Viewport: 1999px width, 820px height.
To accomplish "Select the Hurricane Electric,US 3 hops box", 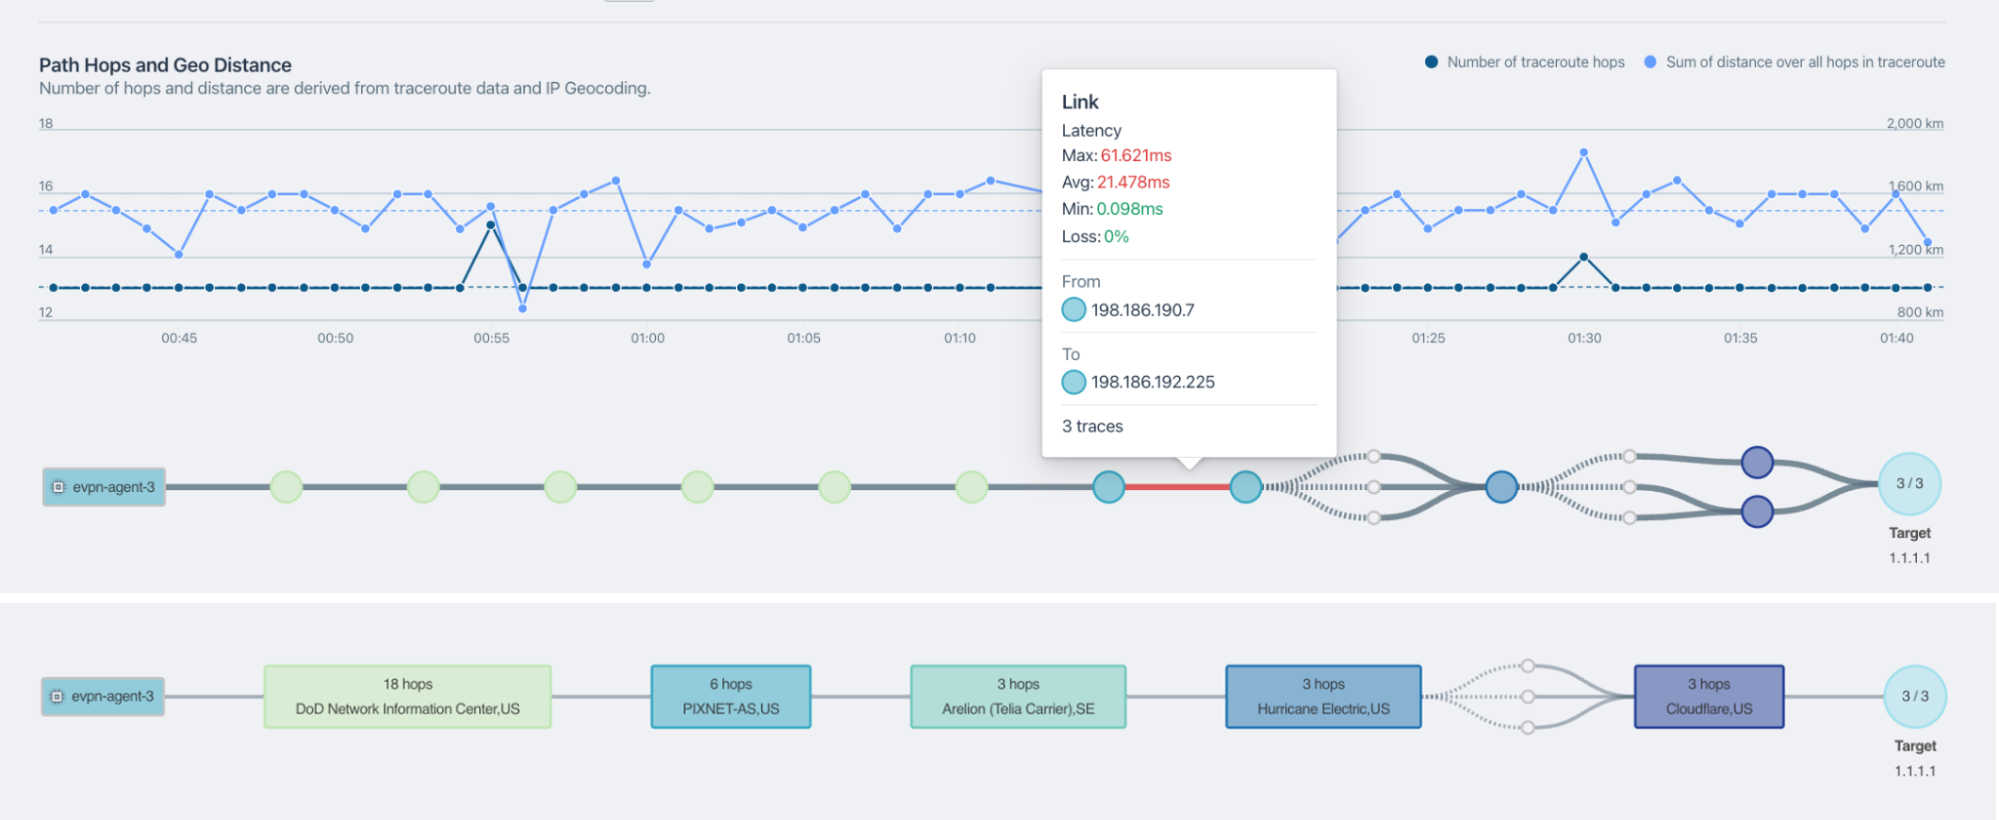I will click(1323, 697).
